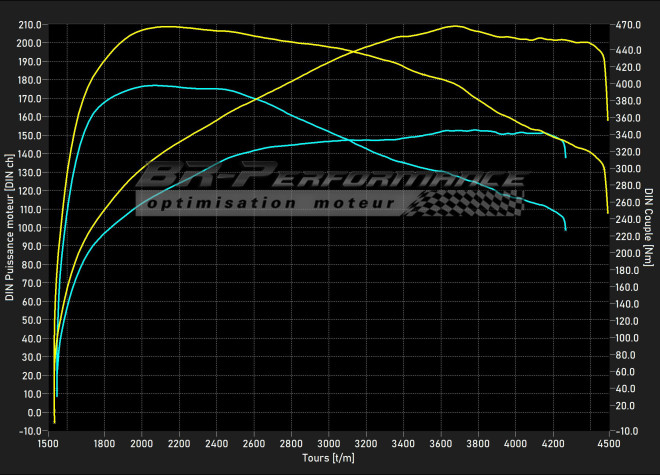The width and height of the screenshot is (660, 475).
Task: Click the yellow torque curve peak near 2100 rpm
Action: 162,26
